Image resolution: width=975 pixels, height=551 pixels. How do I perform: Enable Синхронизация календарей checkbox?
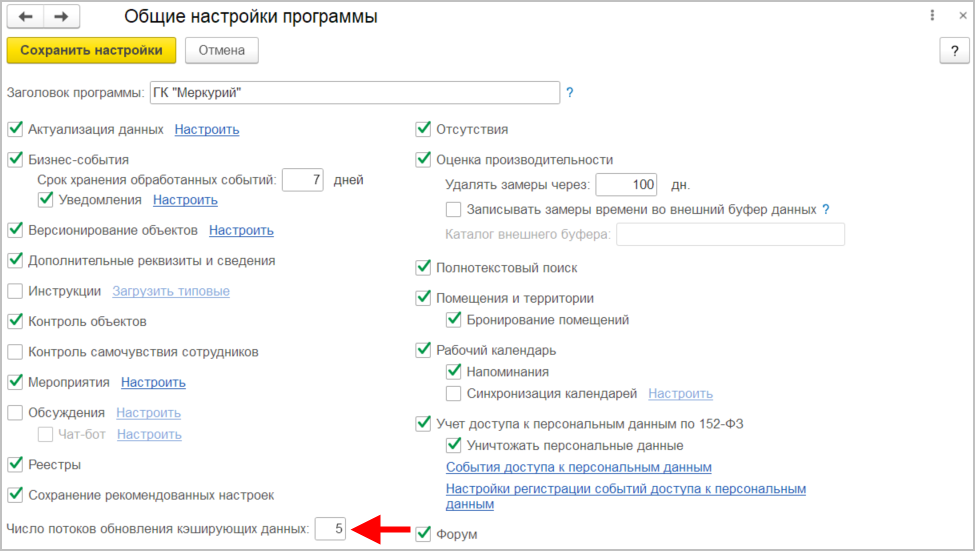point(453,394)
